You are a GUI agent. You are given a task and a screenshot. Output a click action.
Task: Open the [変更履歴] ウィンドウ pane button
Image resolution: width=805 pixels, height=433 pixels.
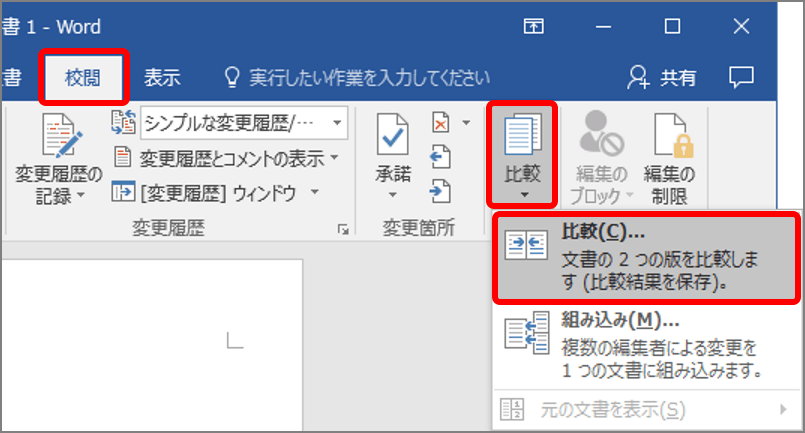204,193
